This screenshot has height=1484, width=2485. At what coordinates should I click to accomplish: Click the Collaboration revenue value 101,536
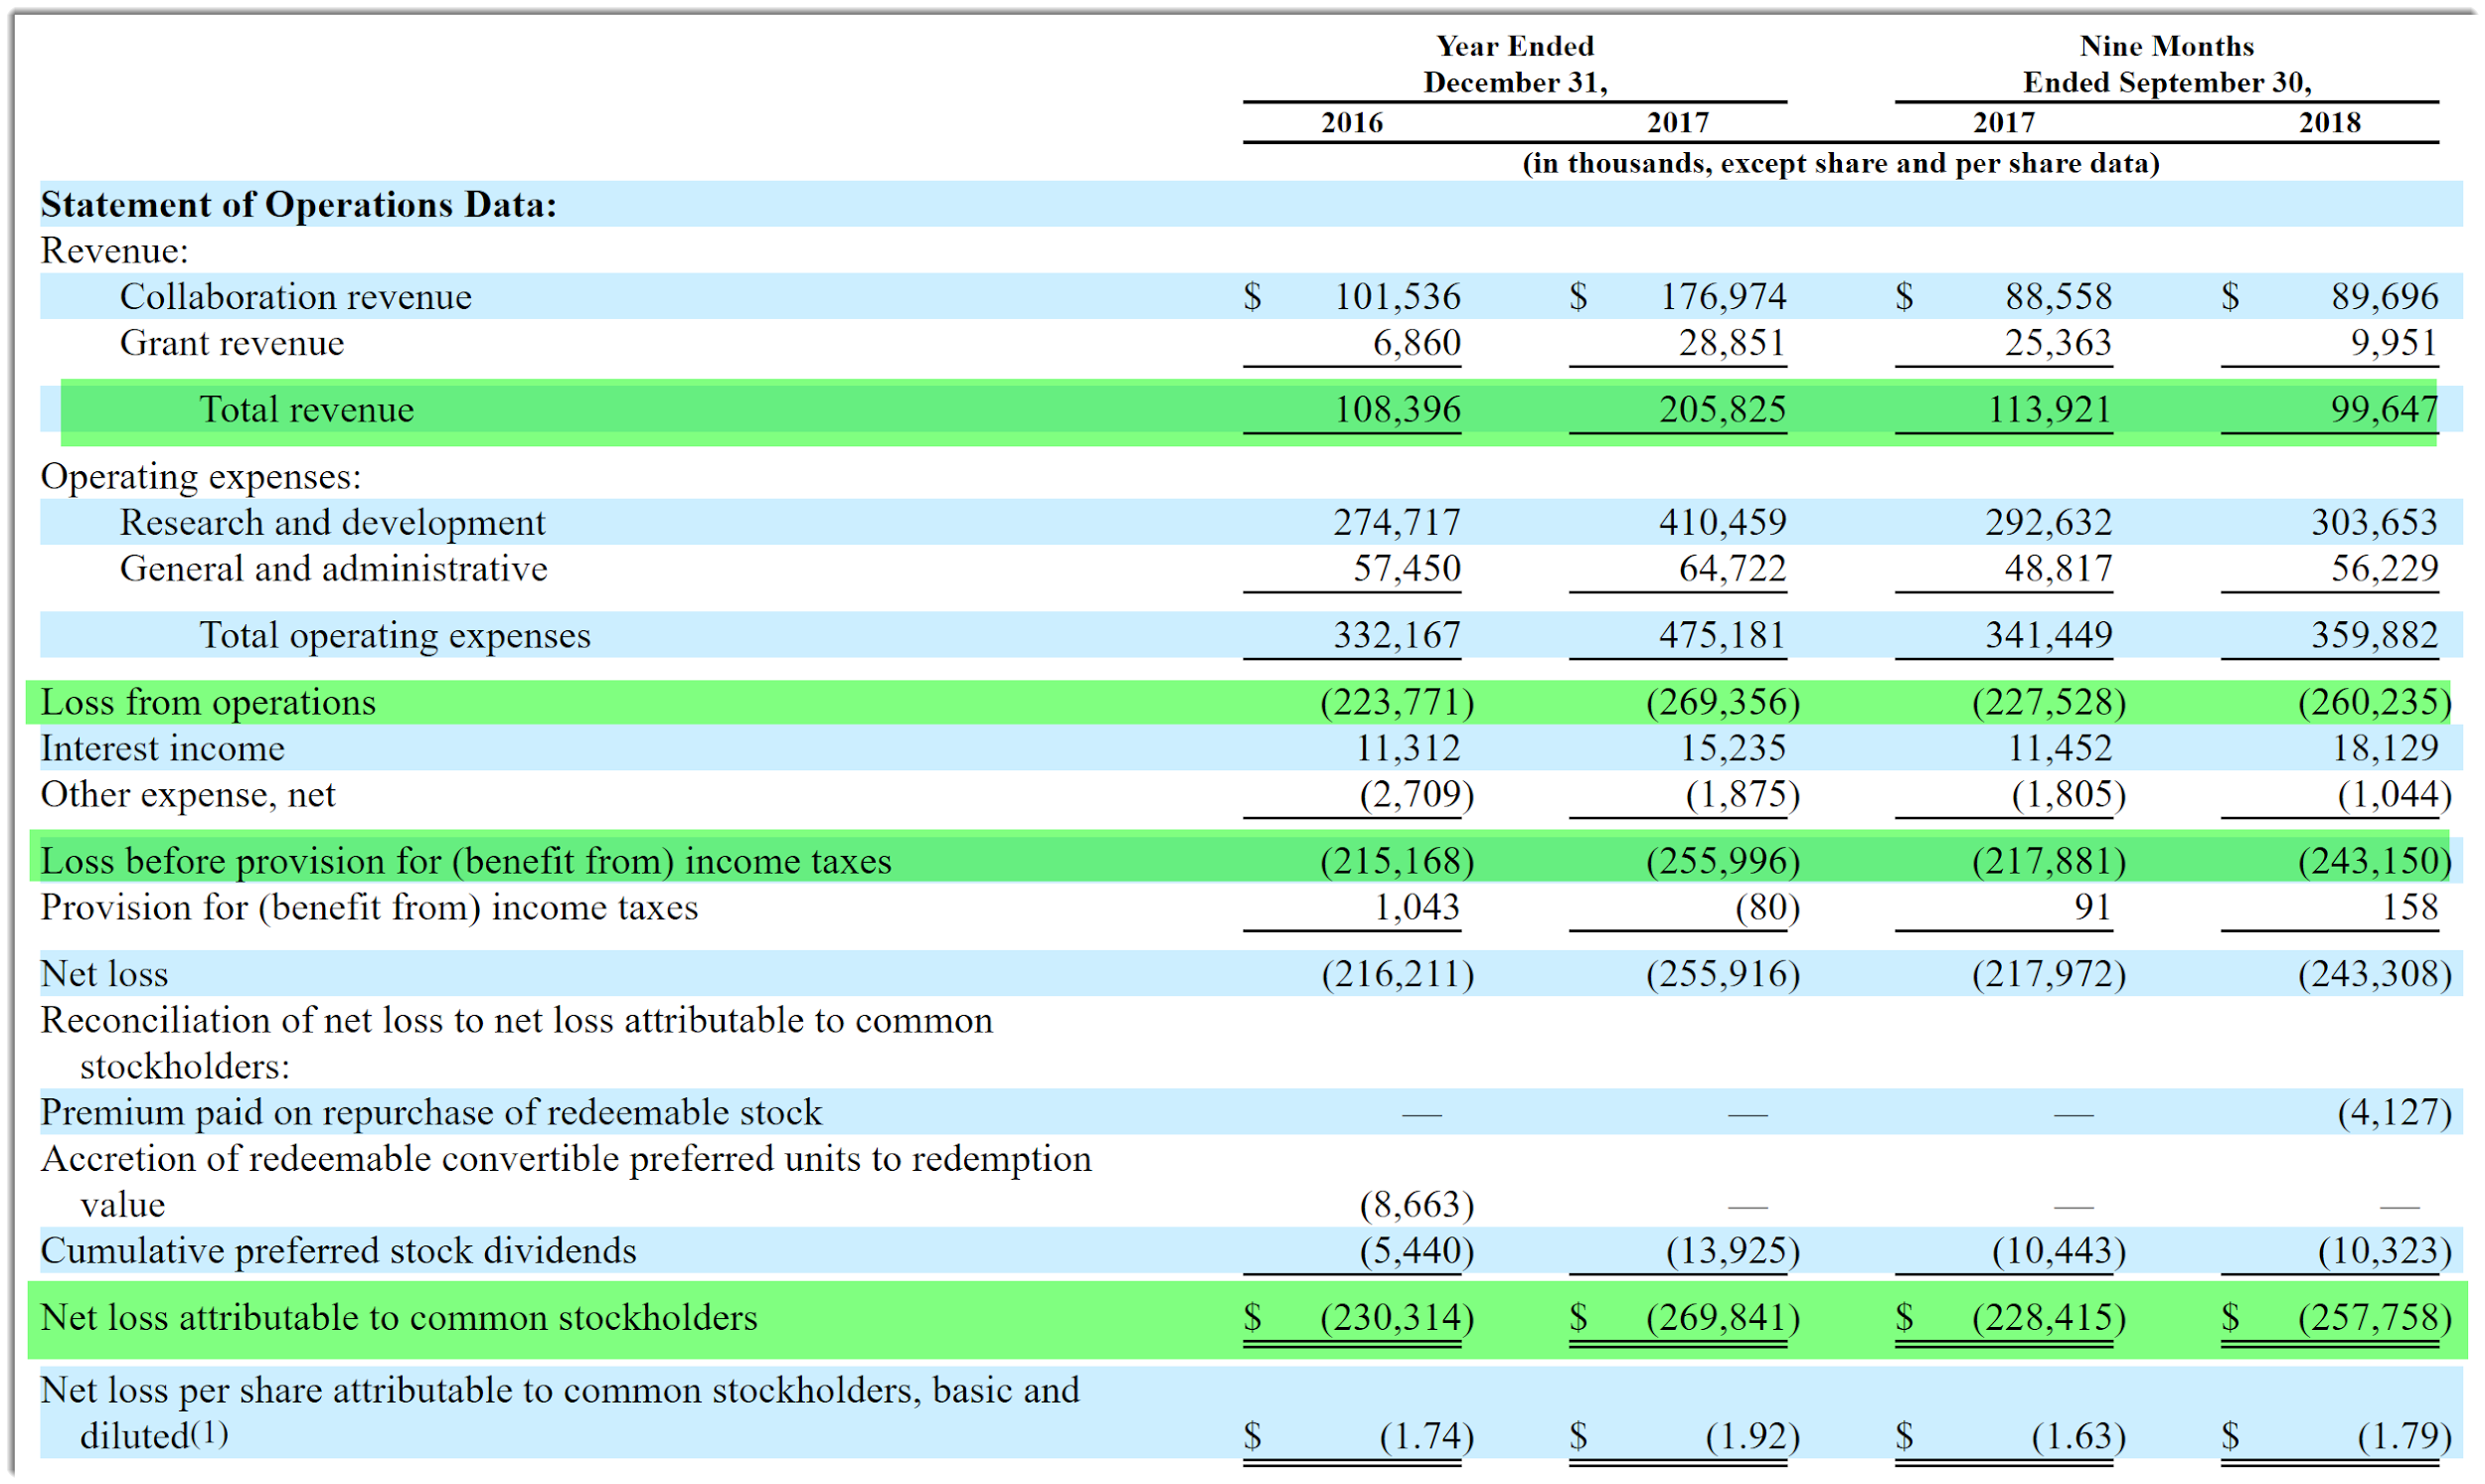(1397, 296)
